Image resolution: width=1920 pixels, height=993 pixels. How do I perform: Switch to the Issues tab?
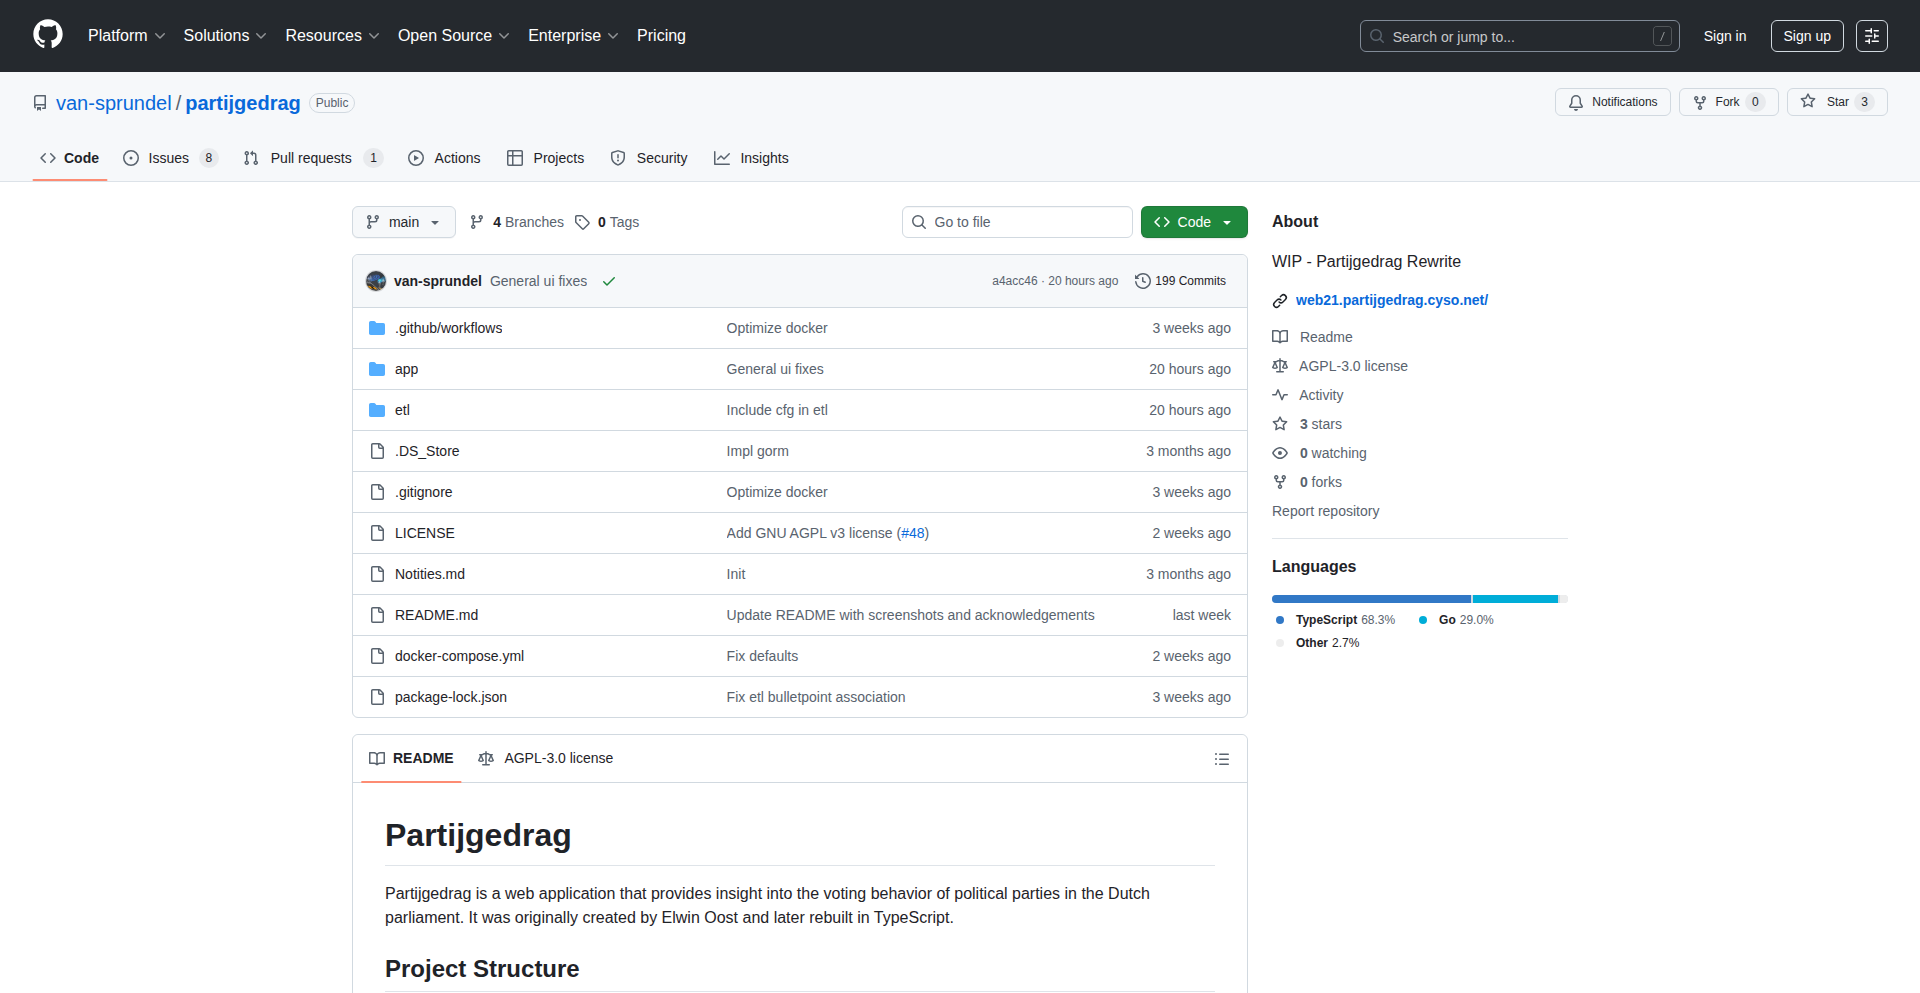point(169,158)
